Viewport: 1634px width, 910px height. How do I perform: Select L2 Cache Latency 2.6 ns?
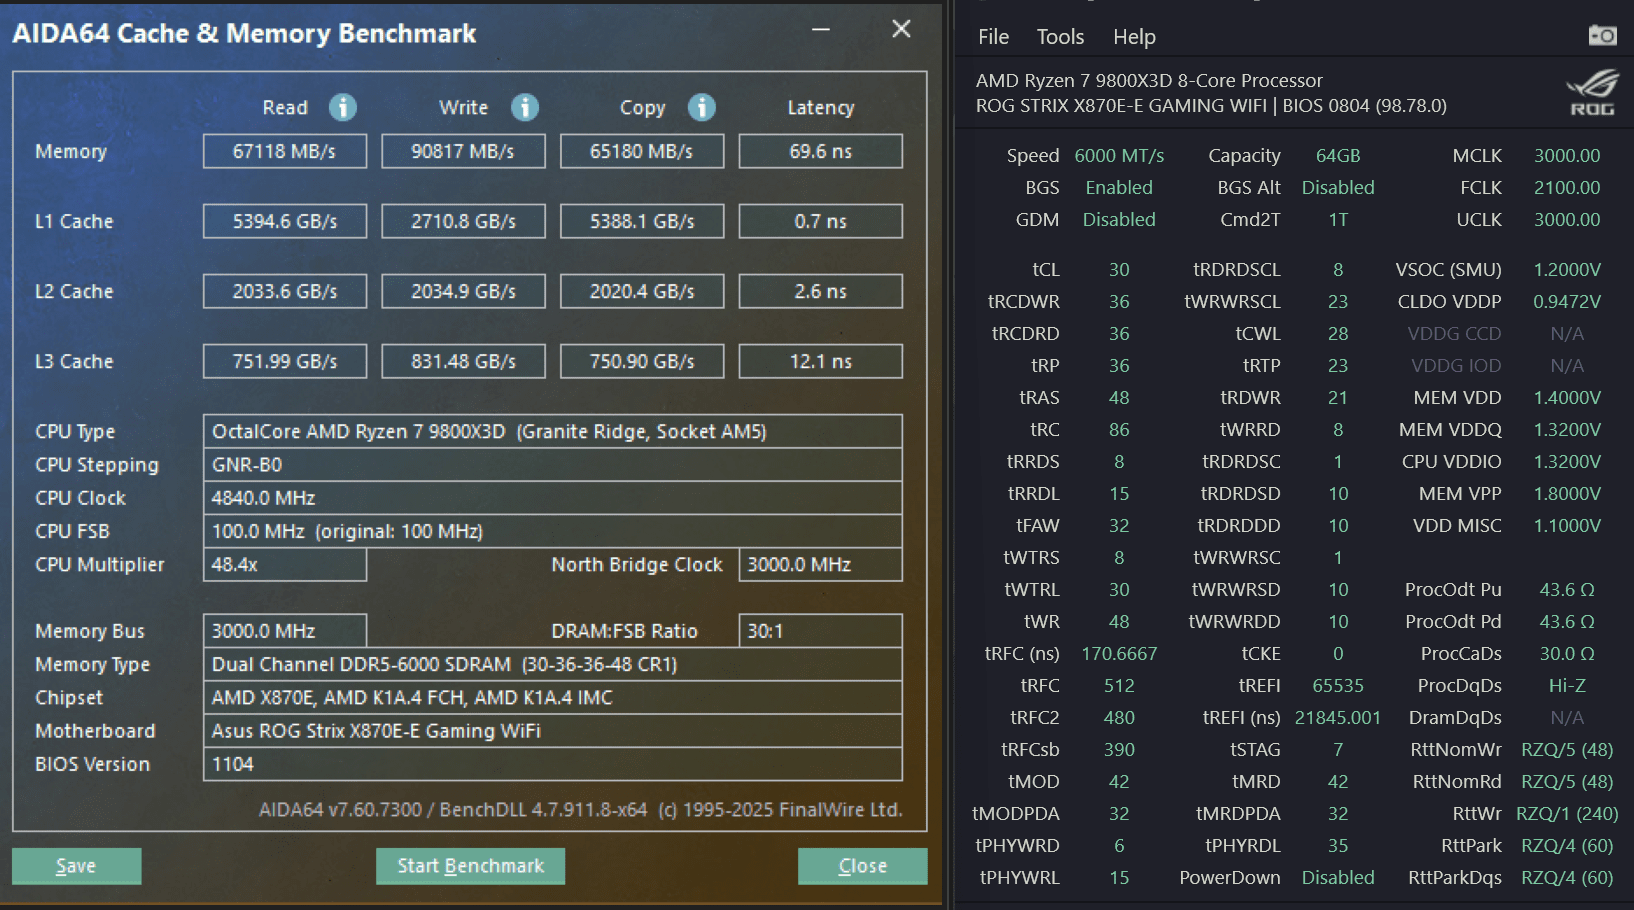pyautogui.click(x=821, y=291)
